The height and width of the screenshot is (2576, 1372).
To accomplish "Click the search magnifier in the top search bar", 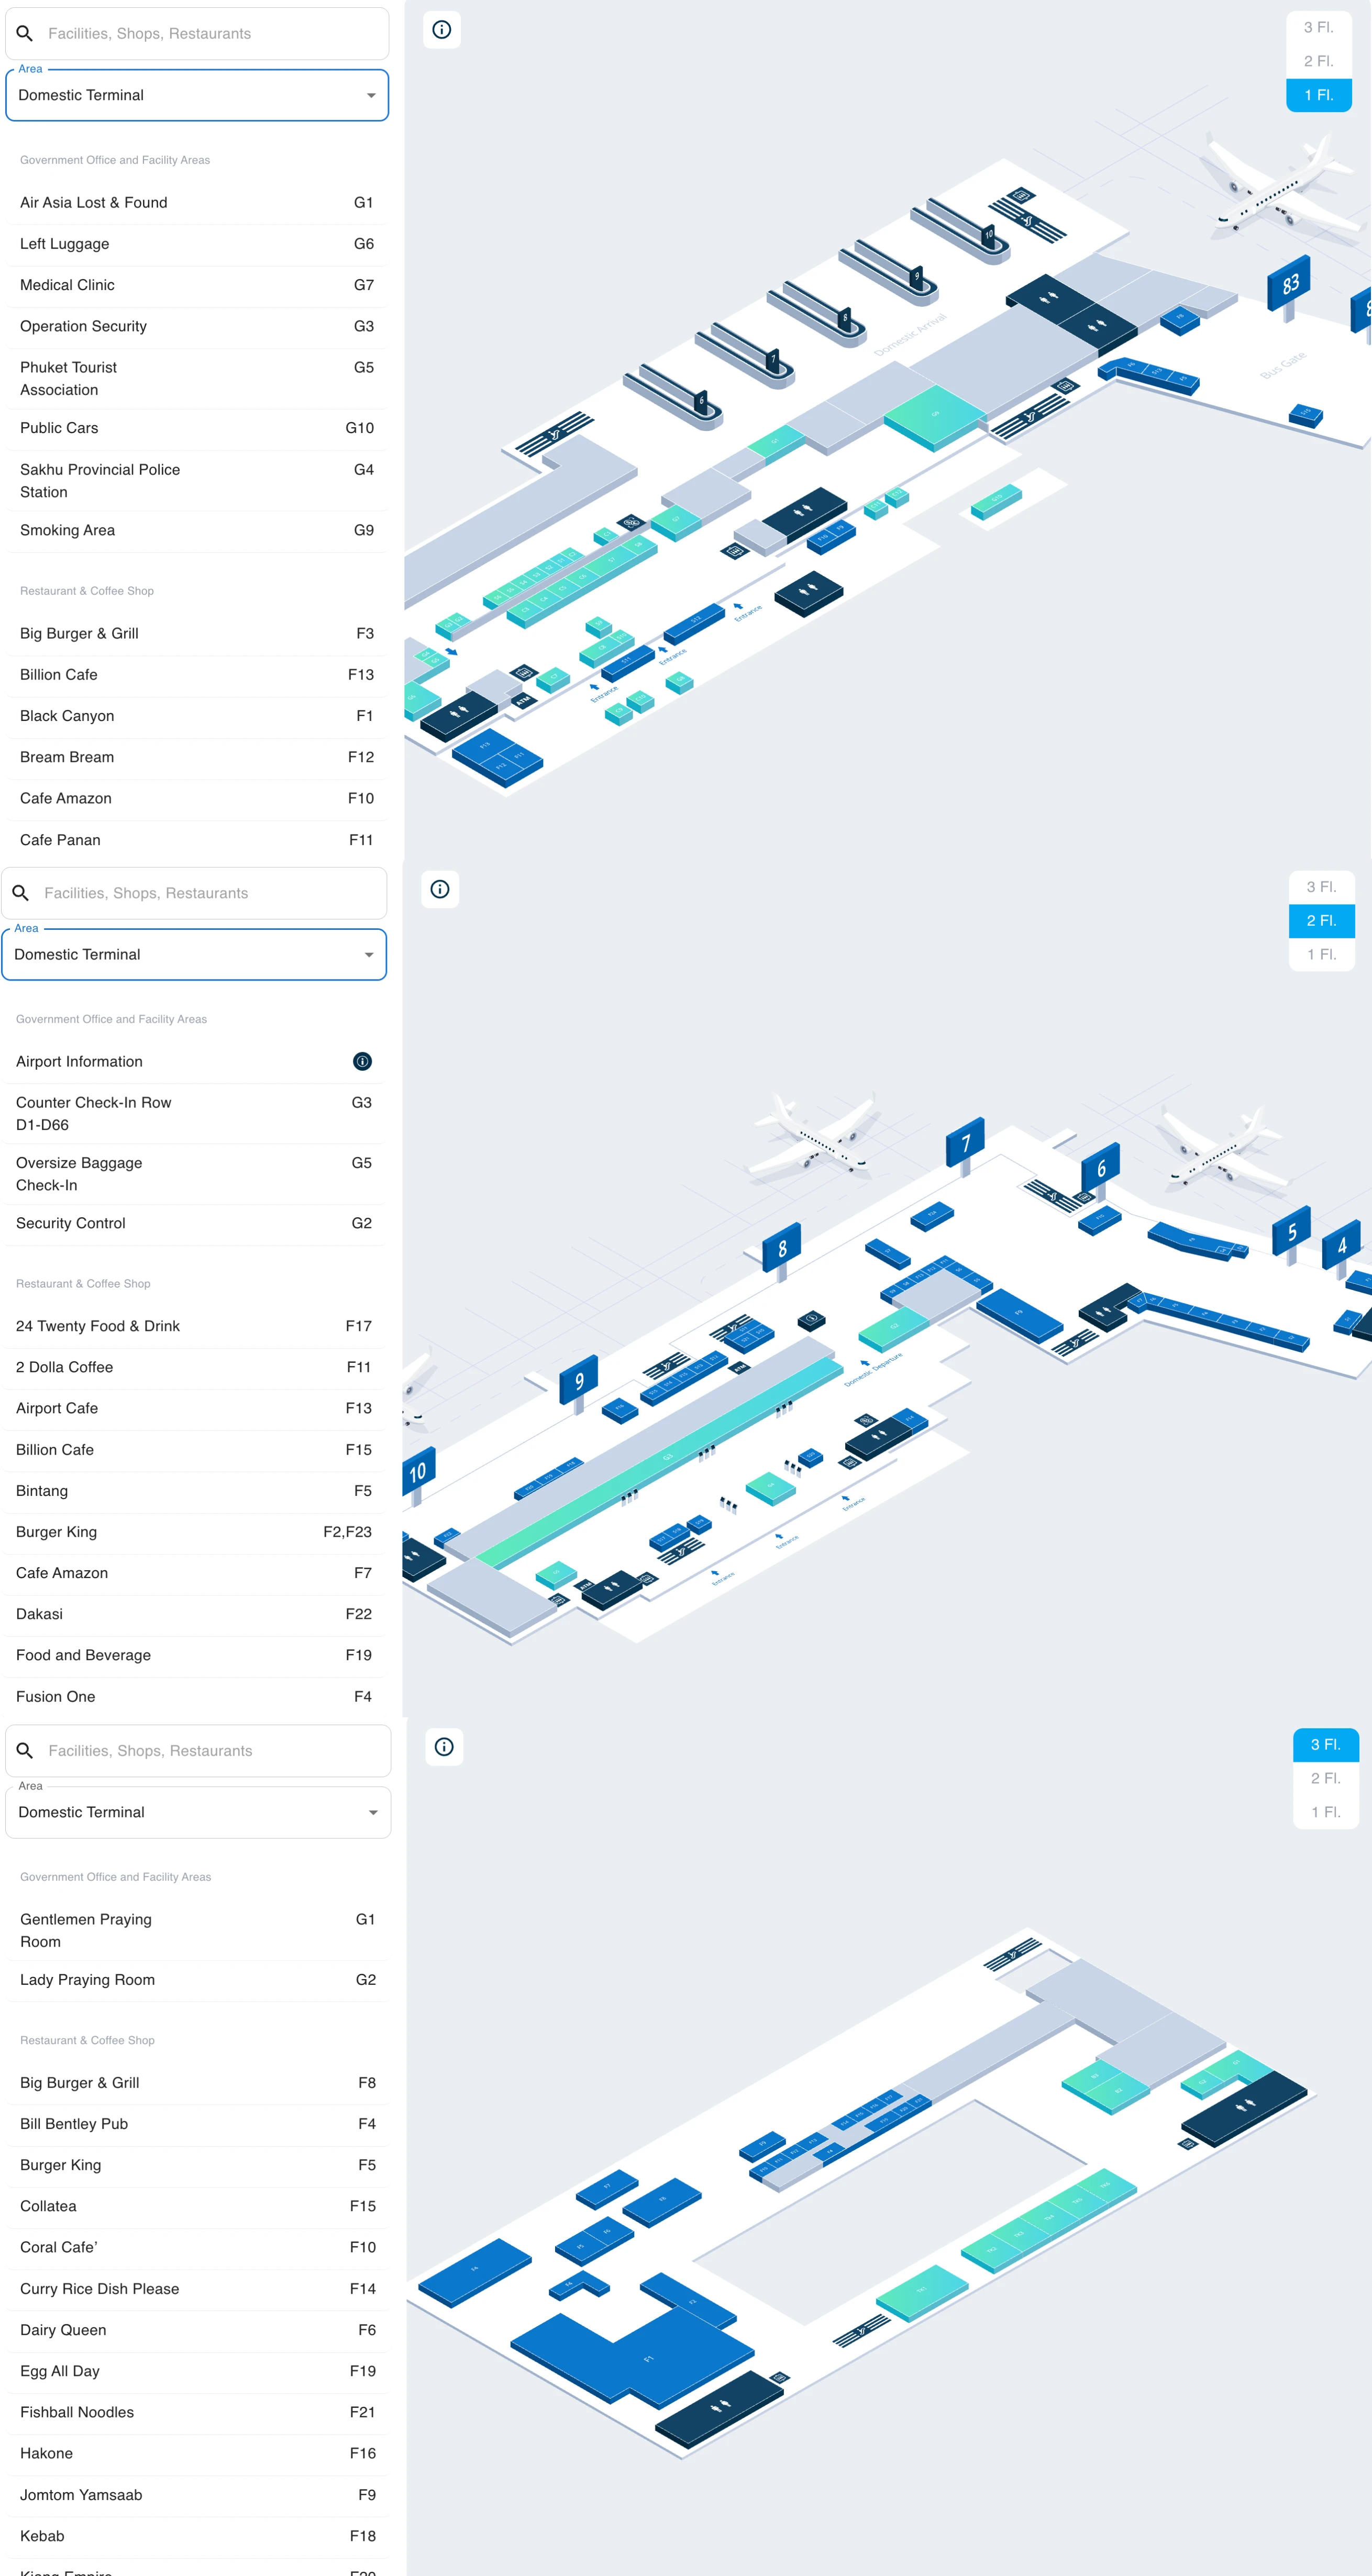I will 25,33.
